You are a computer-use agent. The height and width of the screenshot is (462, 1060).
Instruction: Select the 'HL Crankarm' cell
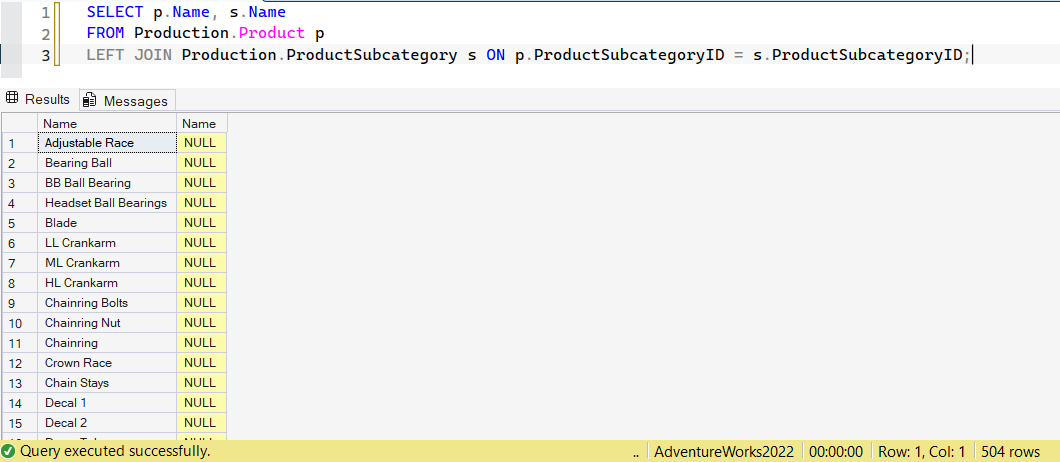[x=107, y=283]
